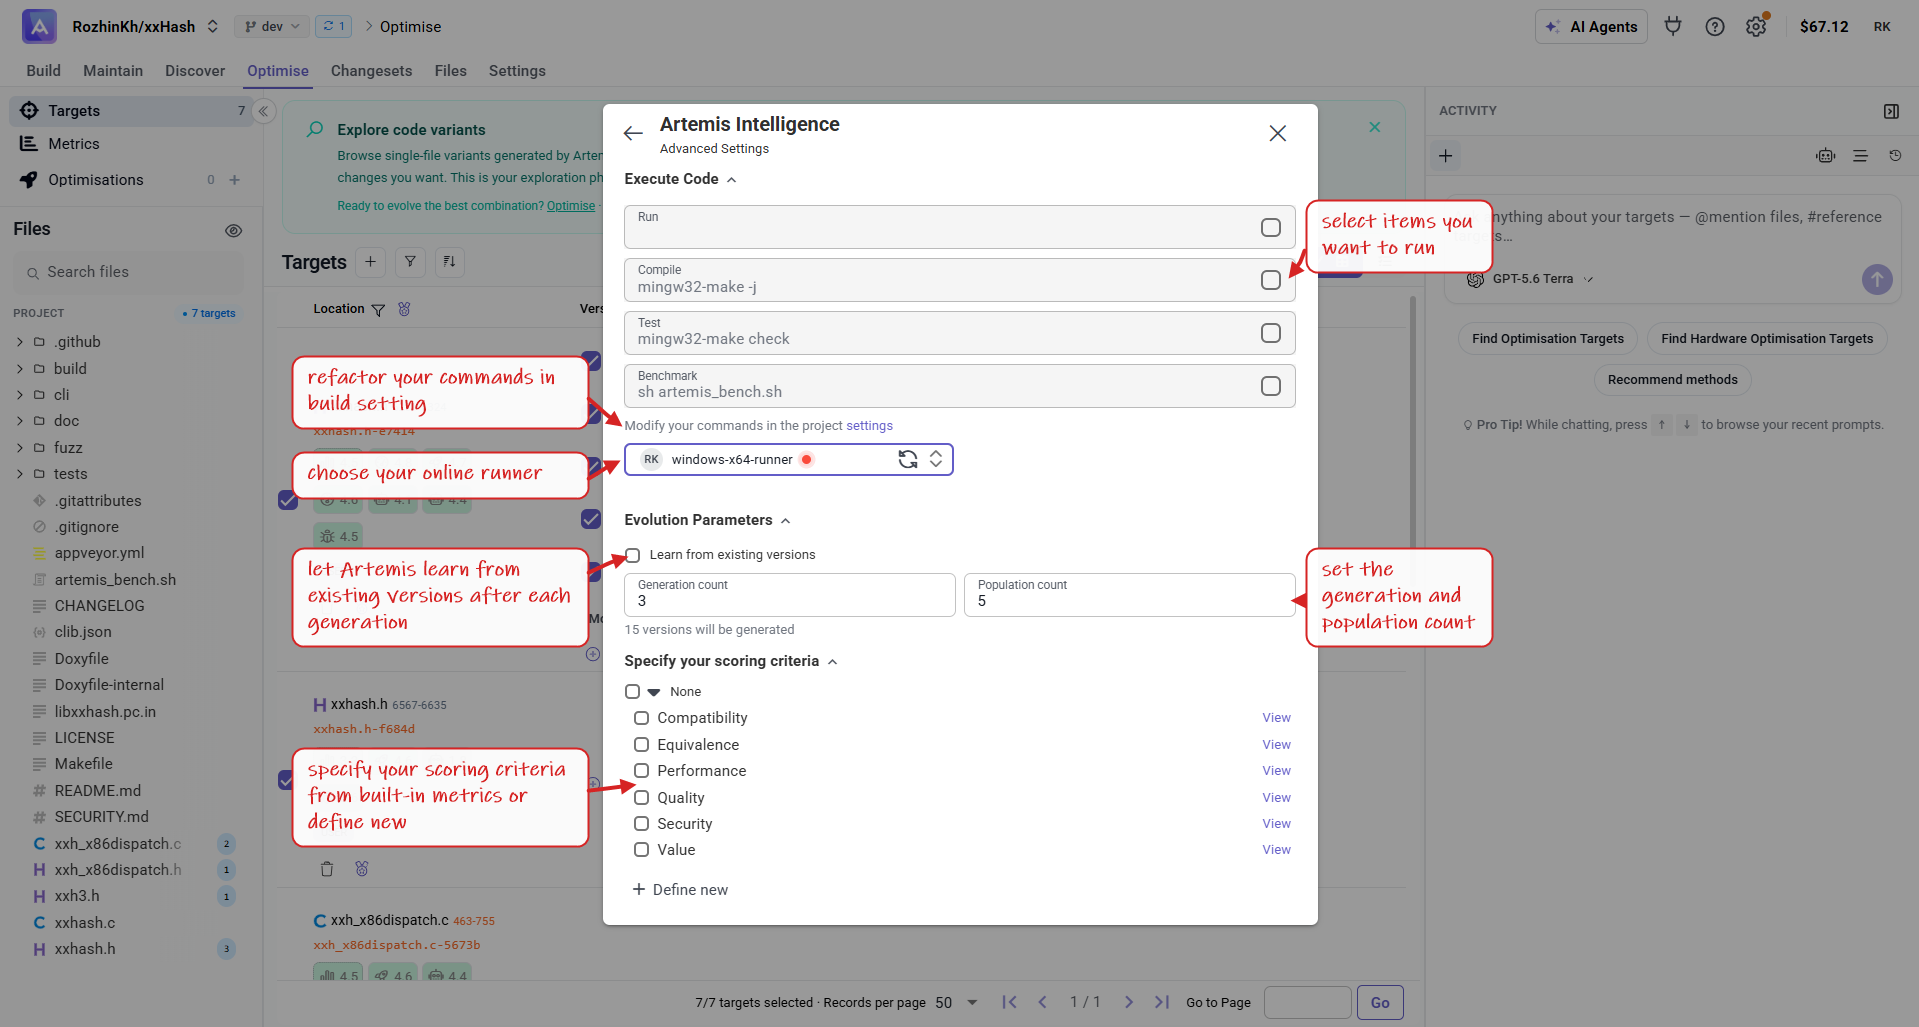
Task: Collapse Specify your scoring criteria section
Action: (x=832, y=662)
